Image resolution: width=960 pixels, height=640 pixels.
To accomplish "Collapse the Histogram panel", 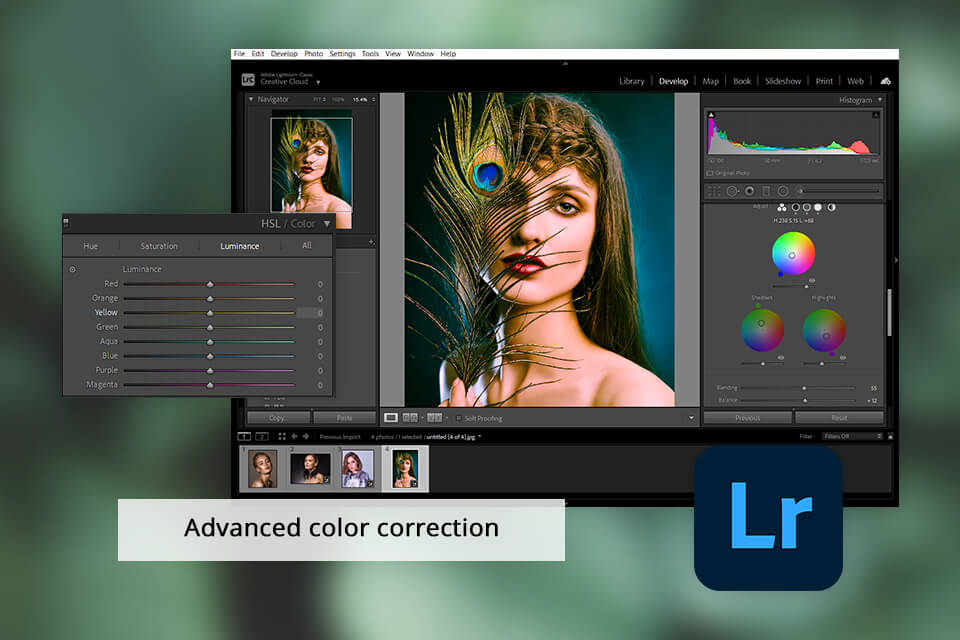I will pos(880,100).
